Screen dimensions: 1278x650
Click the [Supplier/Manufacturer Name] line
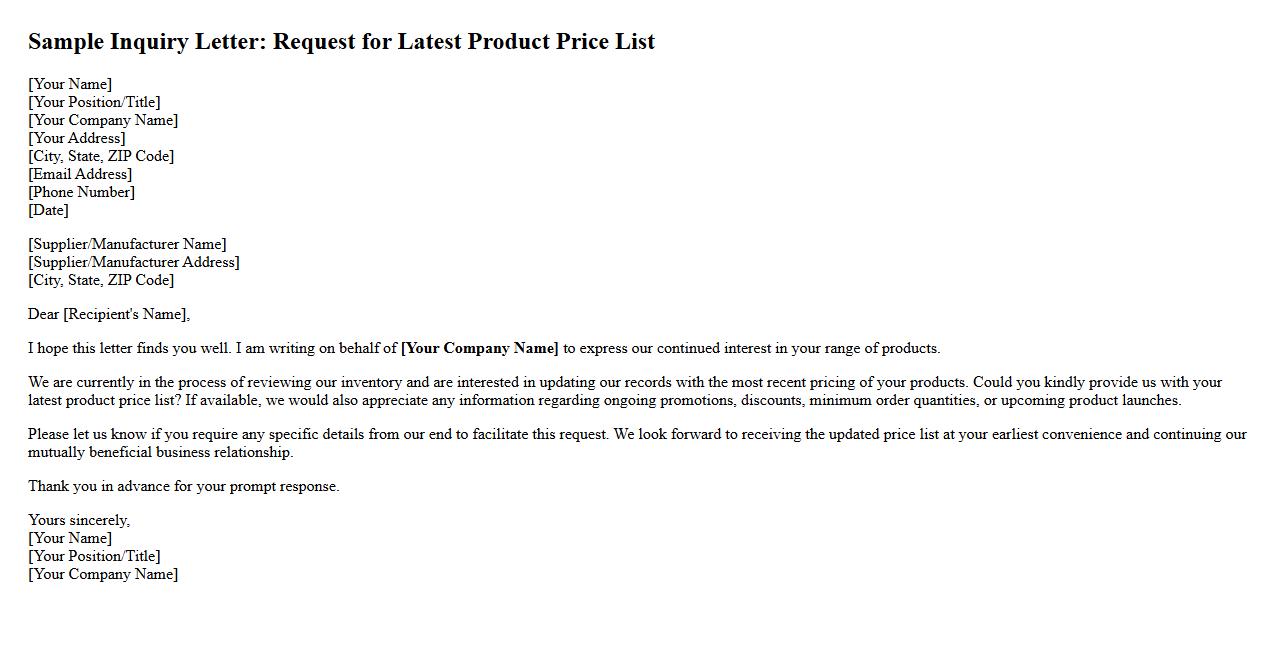(x=127, y=244)
